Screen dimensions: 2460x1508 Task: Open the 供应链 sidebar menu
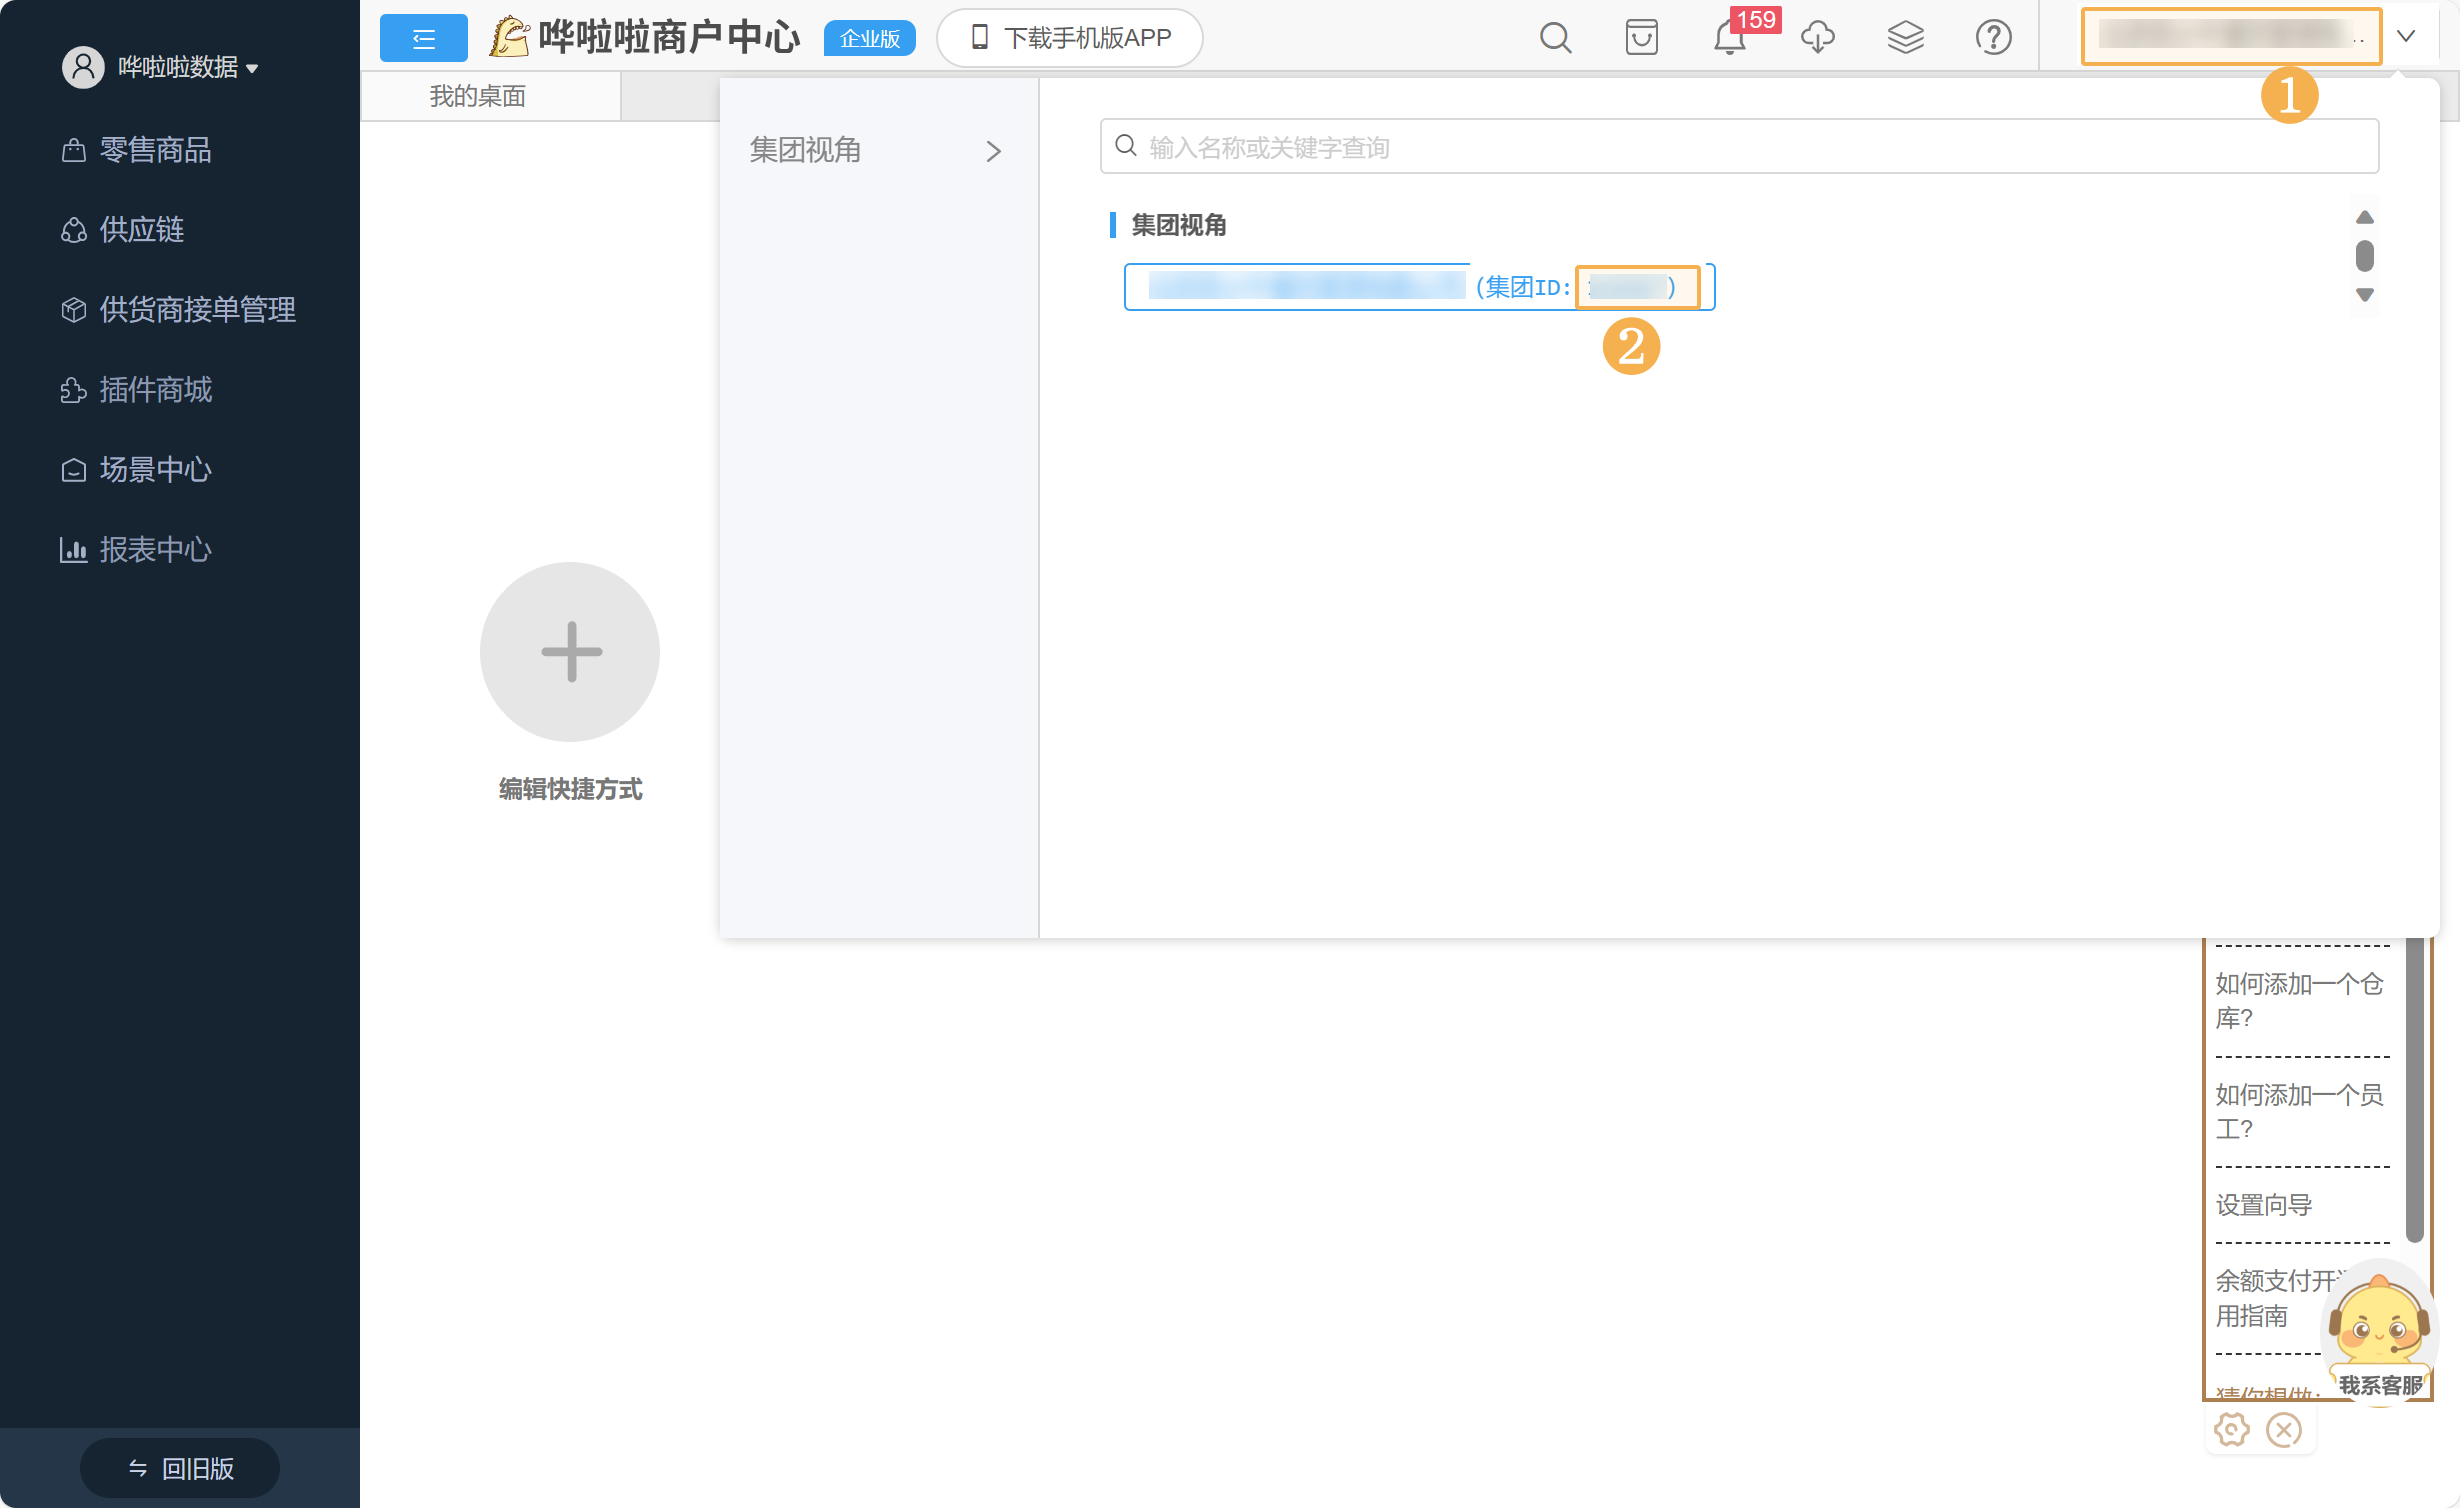tap(141, 230)
